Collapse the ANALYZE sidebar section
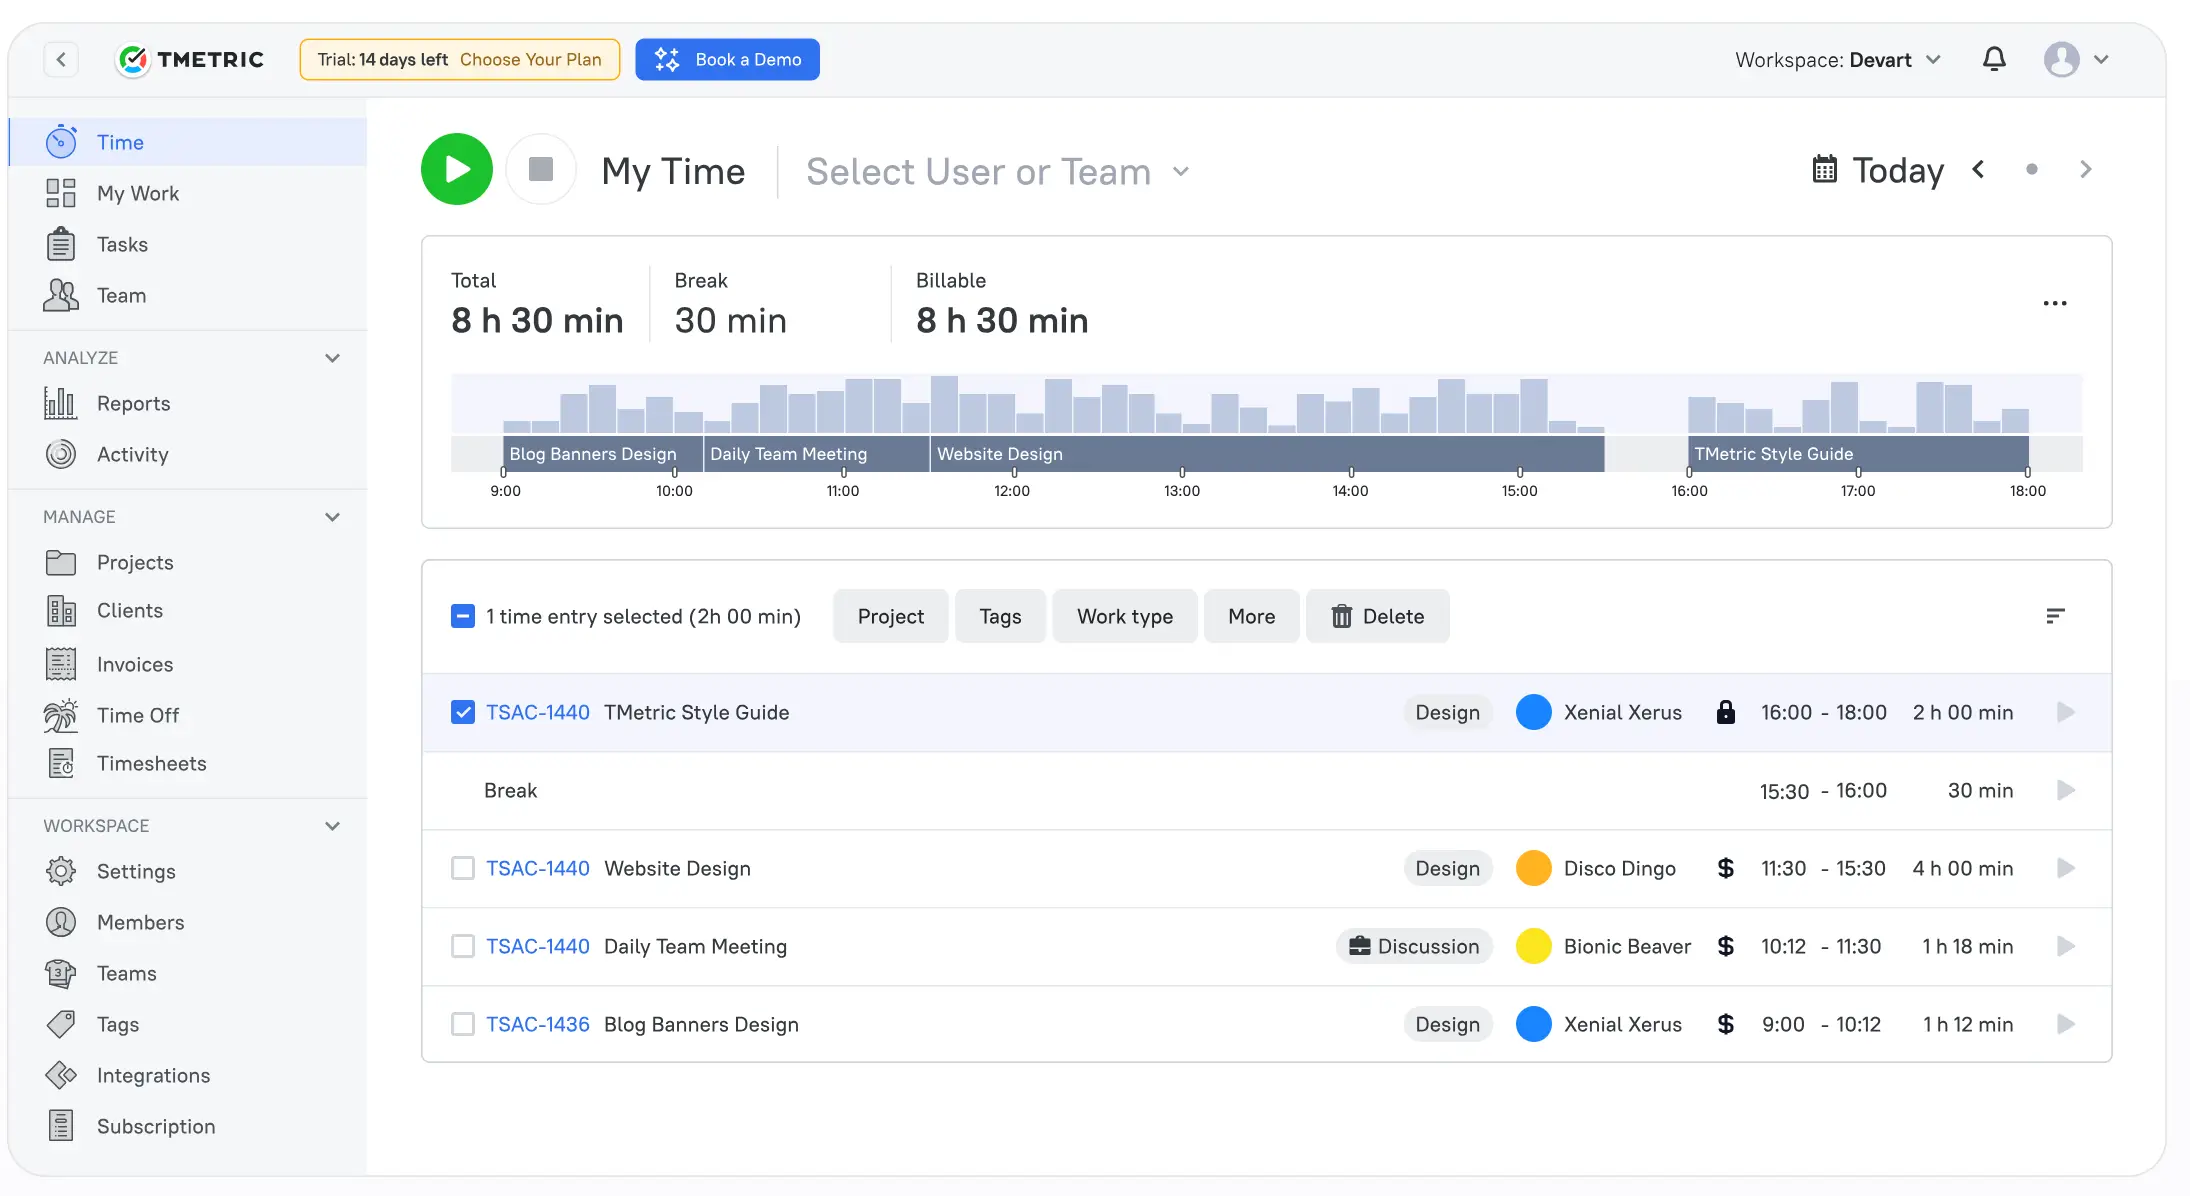2190x1196 pixels. (x=333, y=358)
